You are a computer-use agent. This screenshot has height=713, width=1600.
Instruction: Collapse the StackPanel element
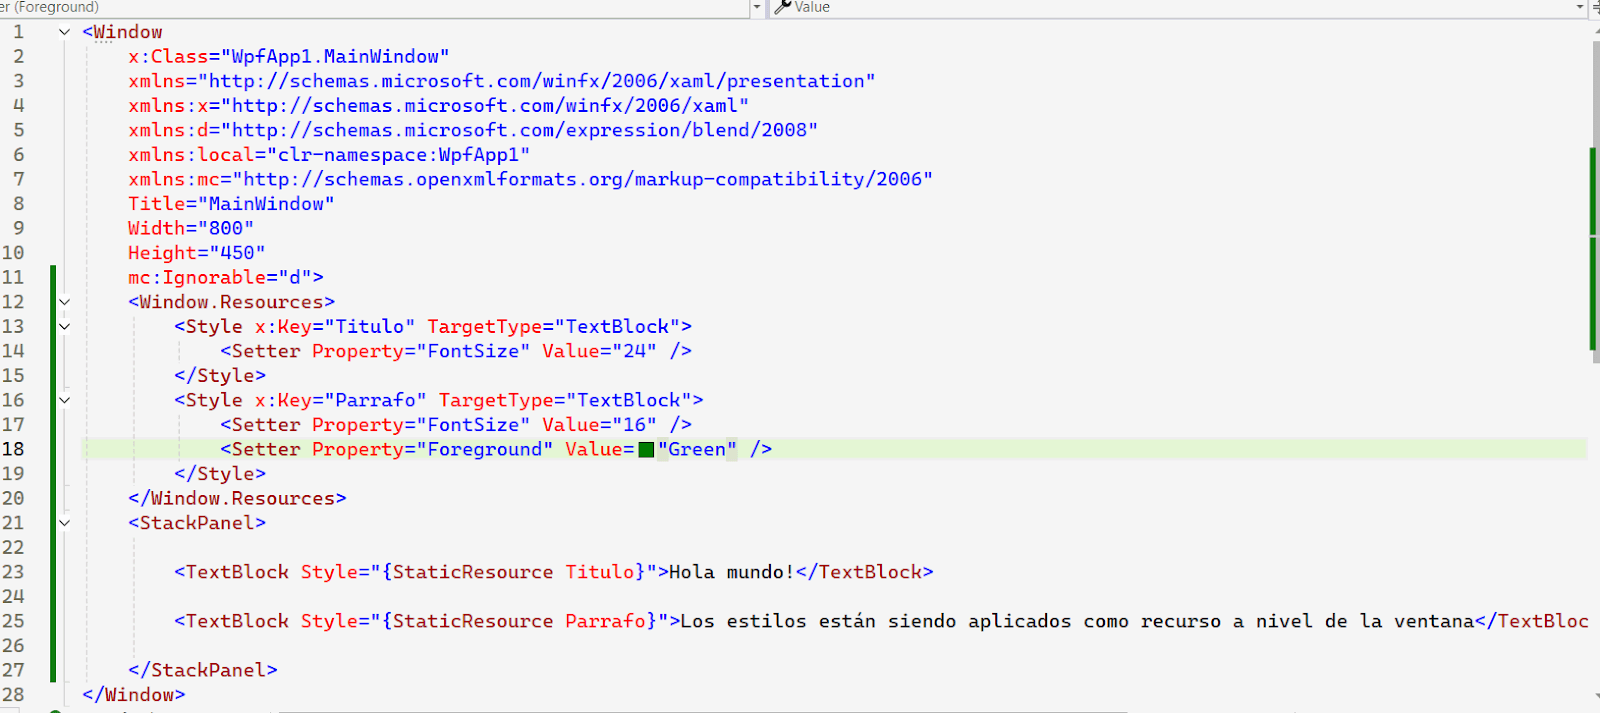coord(64,523)
